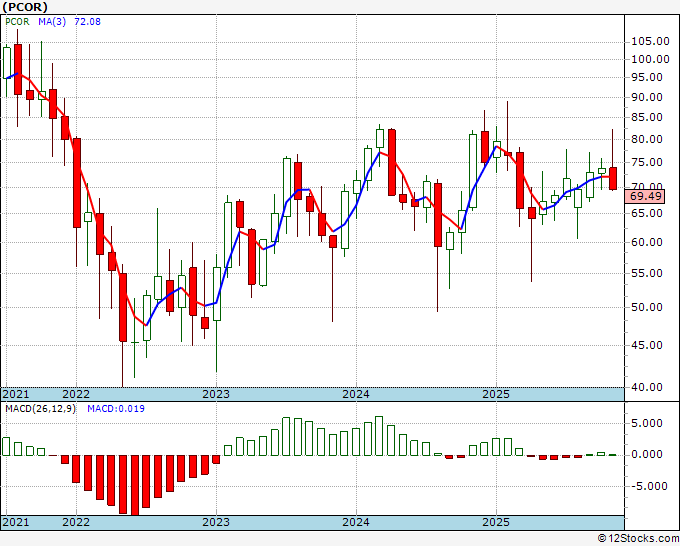Viewport: 680px width, 546px height.
Task: Click 2023 on the MACD panel time axis
Action: point(216,522)
